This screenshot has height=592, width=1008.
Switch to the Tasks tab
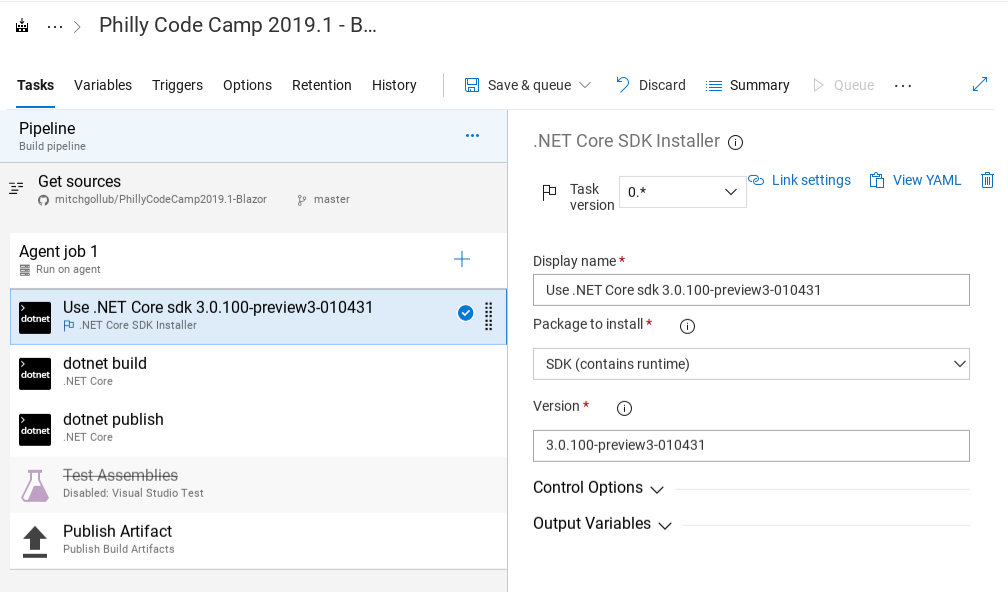(x=35, y=85)
